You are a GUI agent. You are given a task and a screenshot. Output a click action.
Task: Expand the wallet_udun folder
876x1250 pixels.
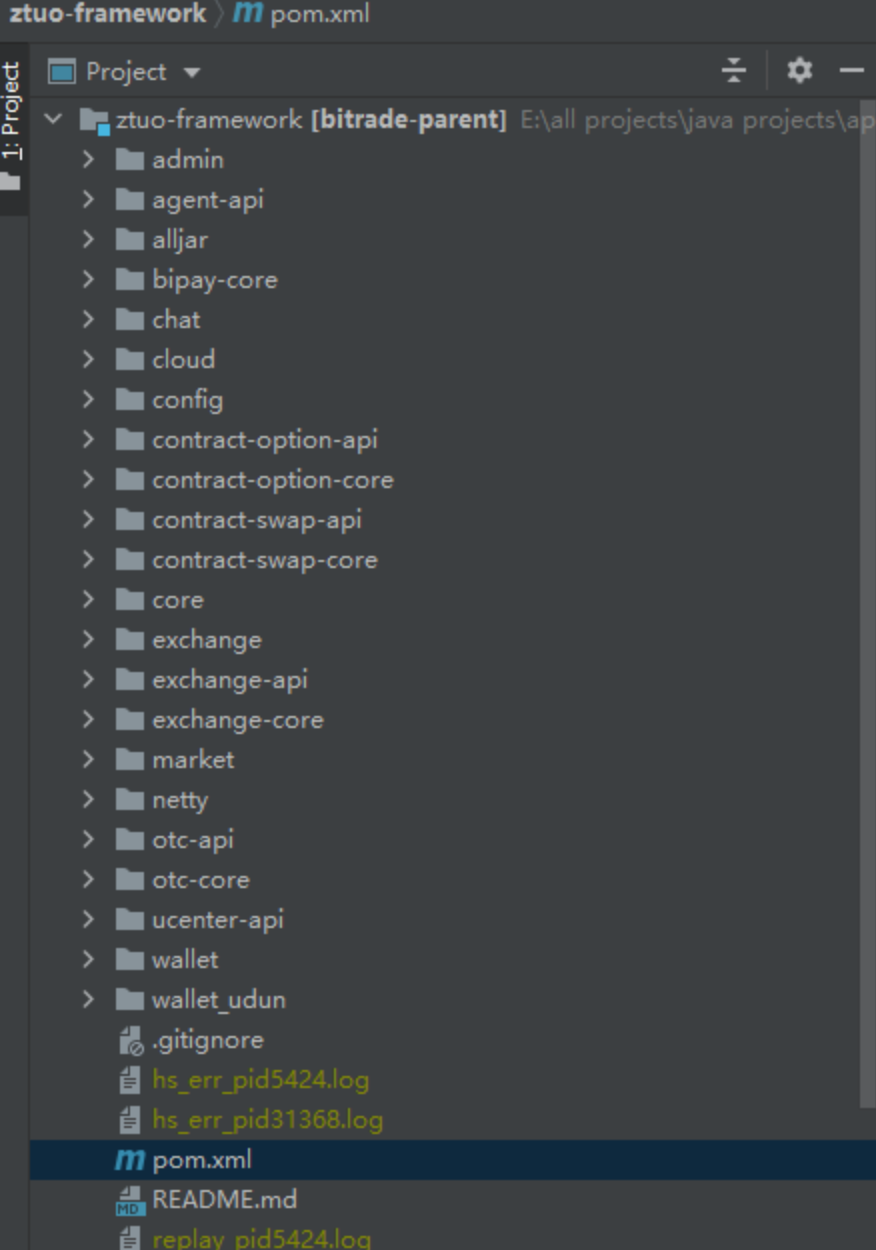pyautogui.click(x=88, y=1000)
